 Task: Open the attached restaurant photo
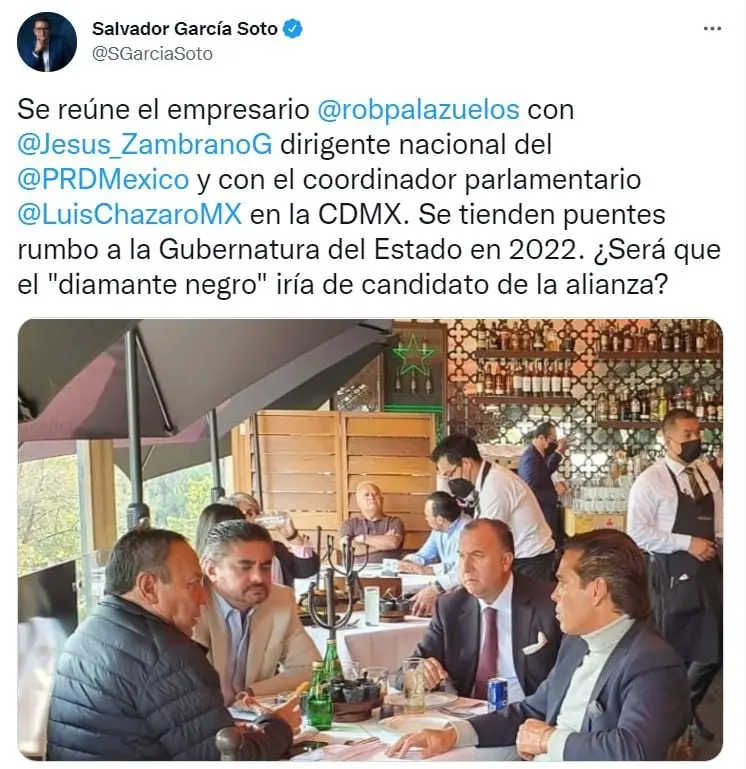[370, 539]
